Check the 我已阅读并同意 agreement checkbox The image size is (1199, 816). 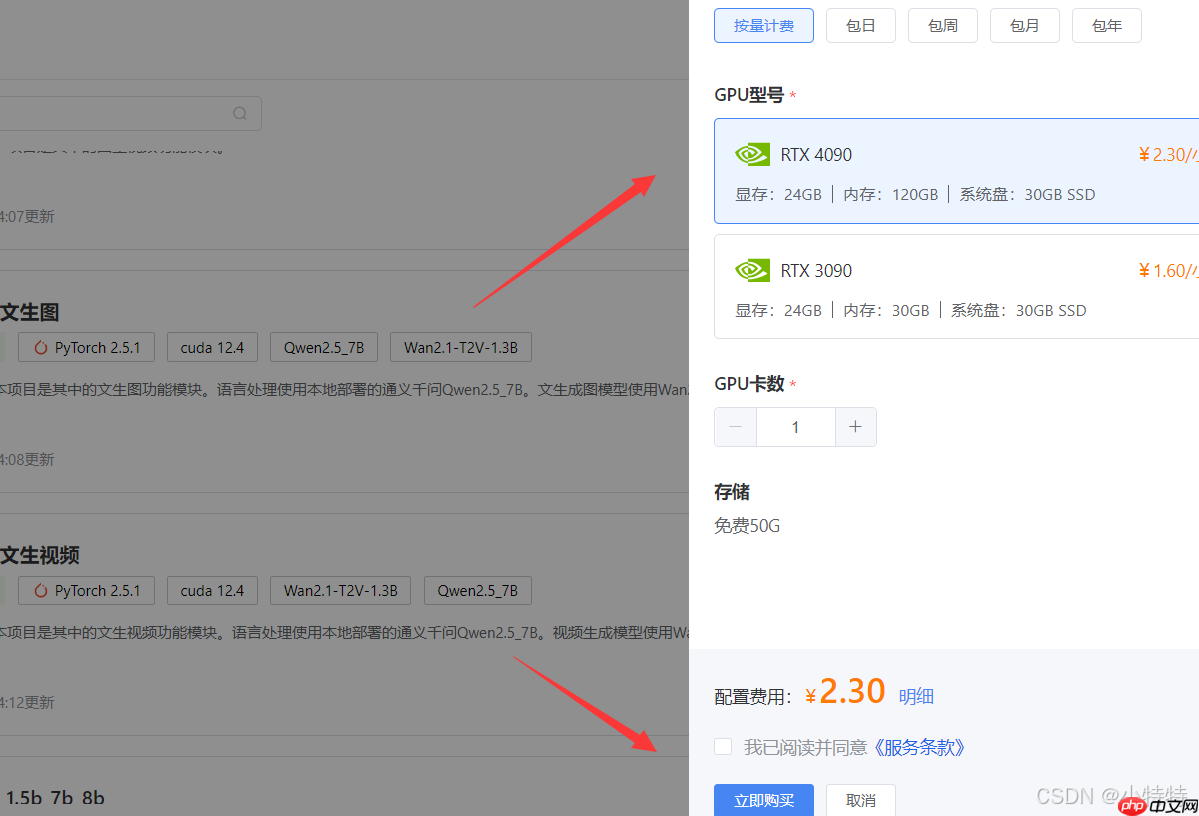tap(723, 746)
